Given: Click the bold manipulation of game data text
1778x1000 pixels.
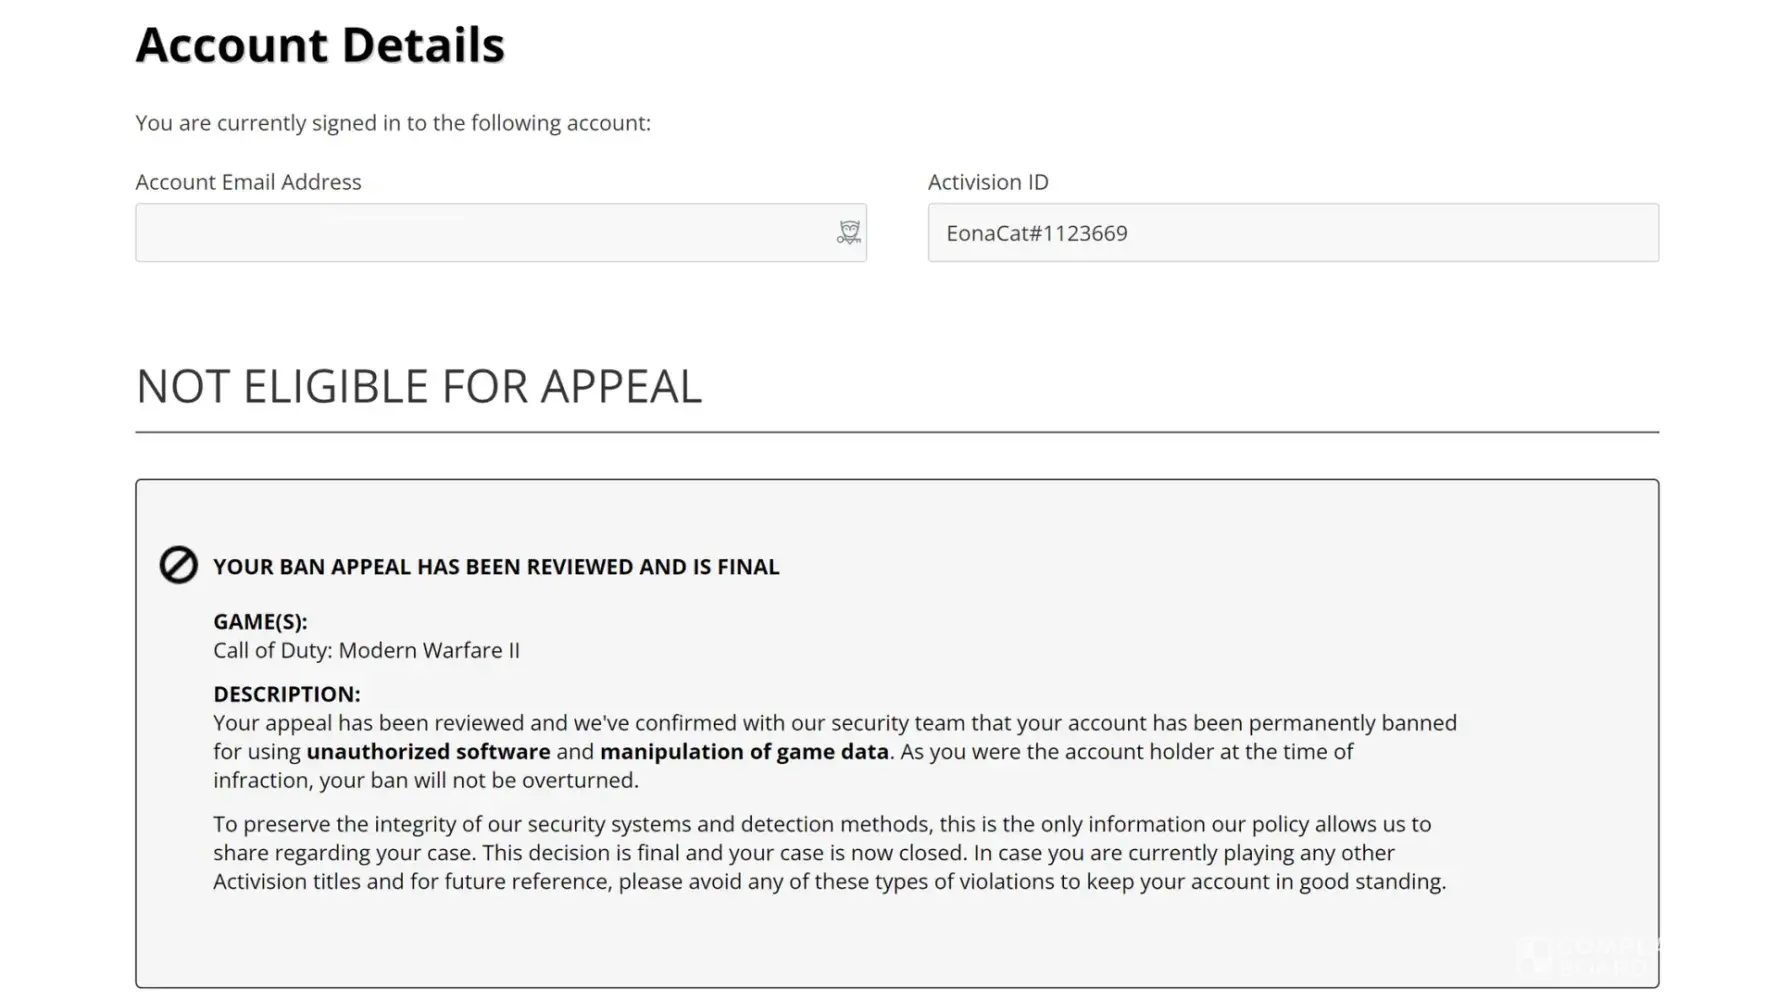Looking at the screenshot, I should coord(744,752).
